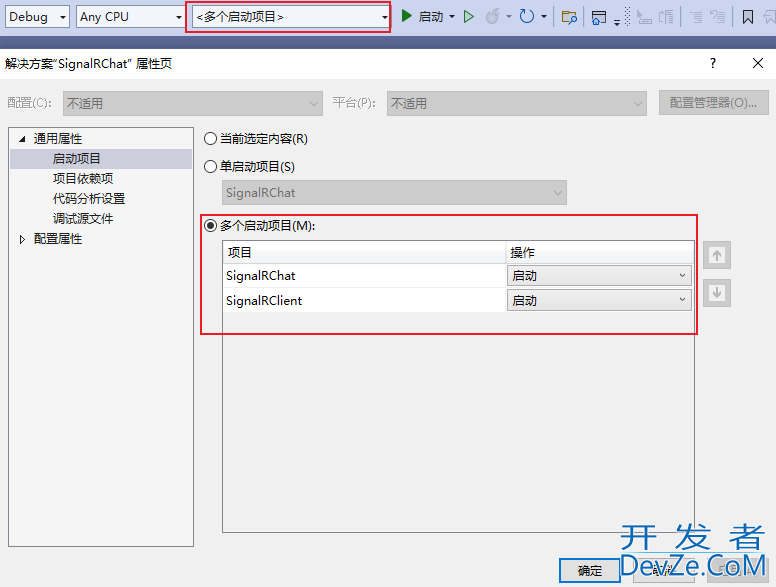
Task: Close the SignalRChat property pages dialog
Action: point(758,63)
